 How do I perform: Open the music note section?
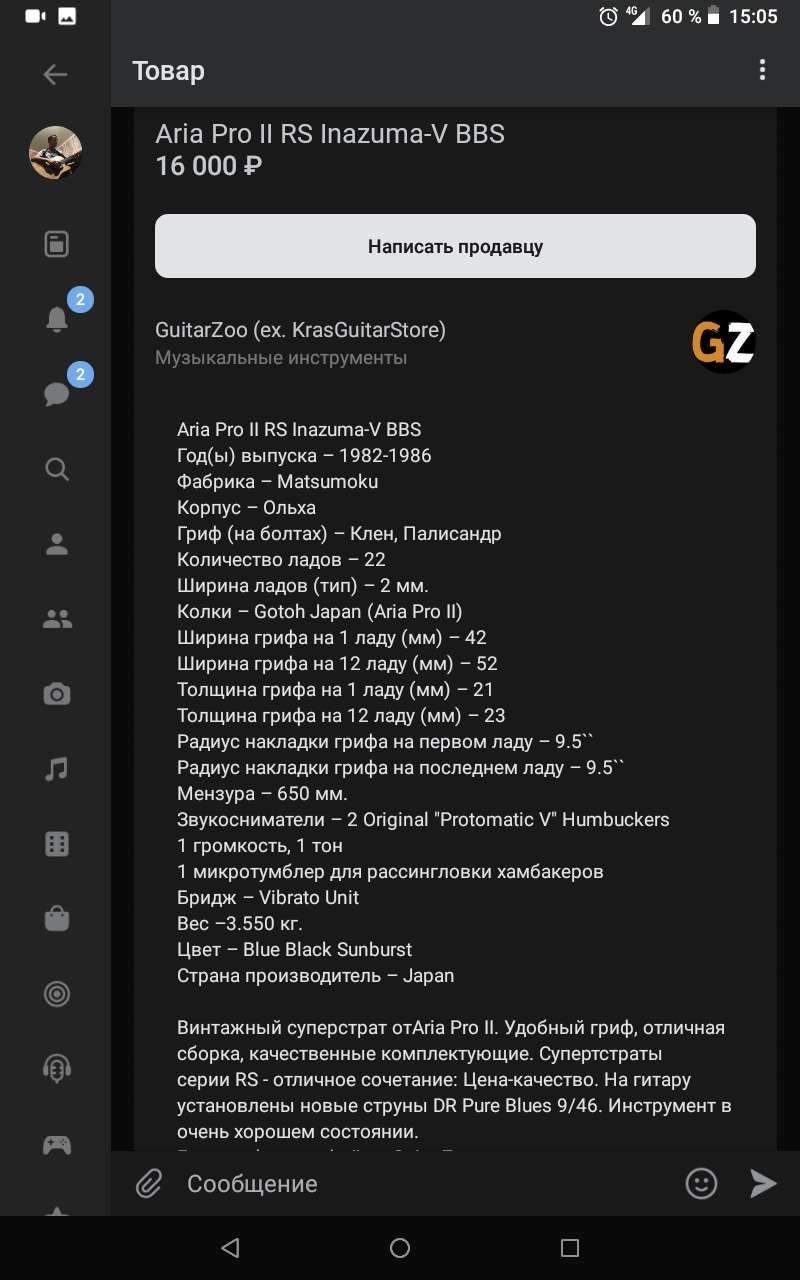(x=57, y=768)
